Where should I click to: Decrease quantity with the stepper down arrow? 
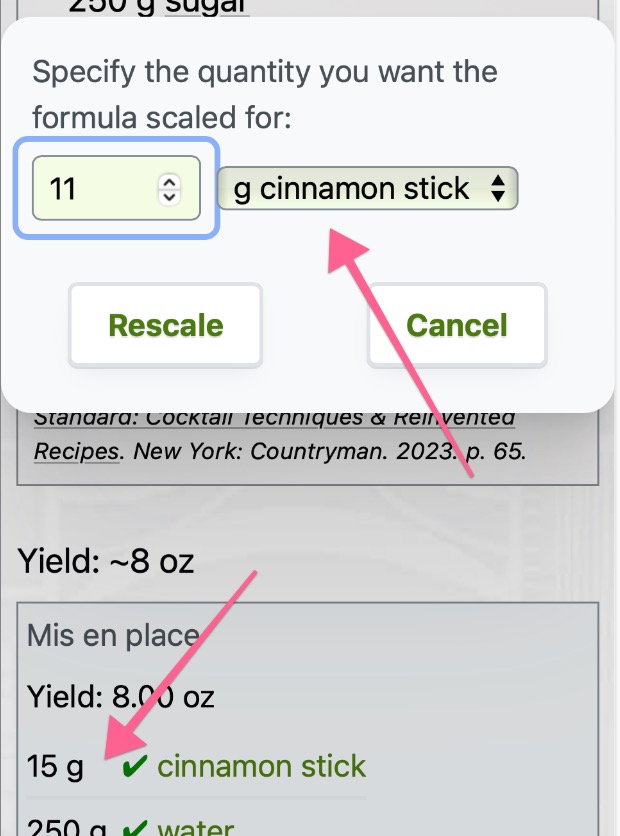click(170, 196)
